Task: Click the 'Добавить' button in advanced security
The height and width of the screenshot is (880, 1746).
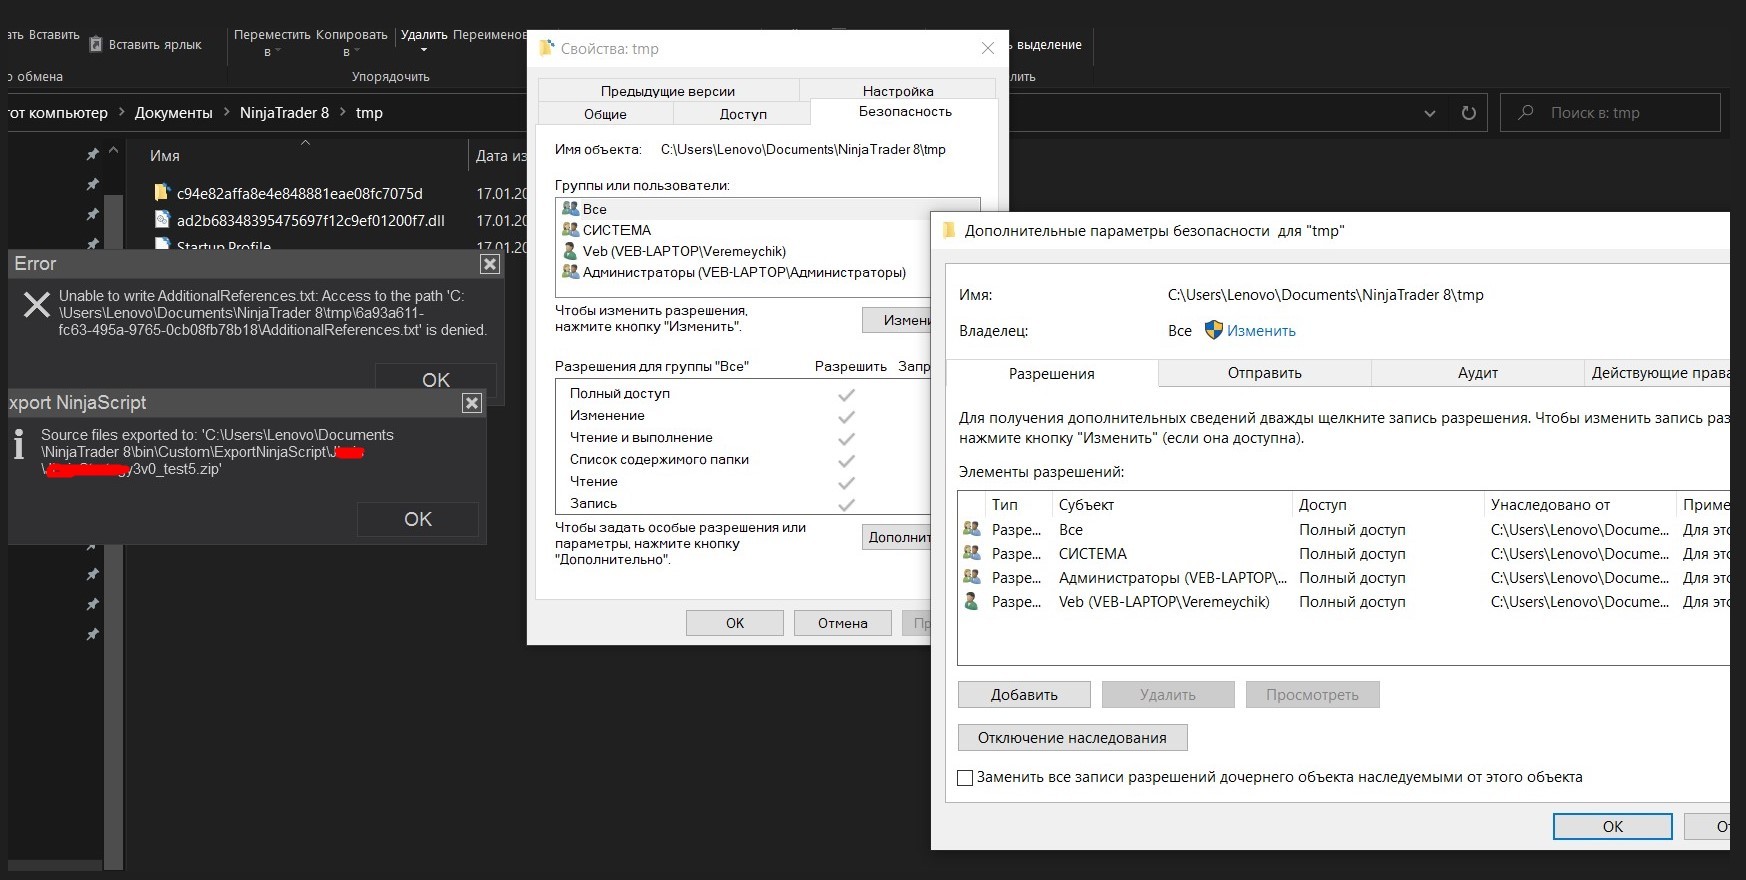Action: coord(1024,695)
